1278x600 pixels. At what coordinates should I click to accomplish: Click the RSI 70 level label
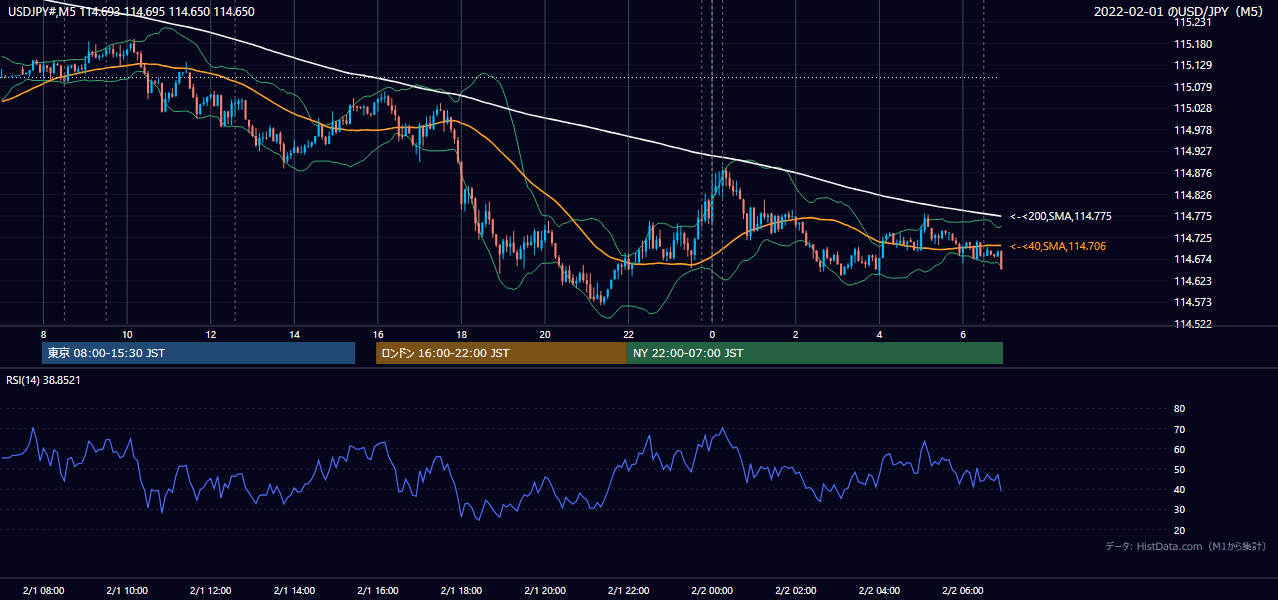click(x=1179, y=429)
